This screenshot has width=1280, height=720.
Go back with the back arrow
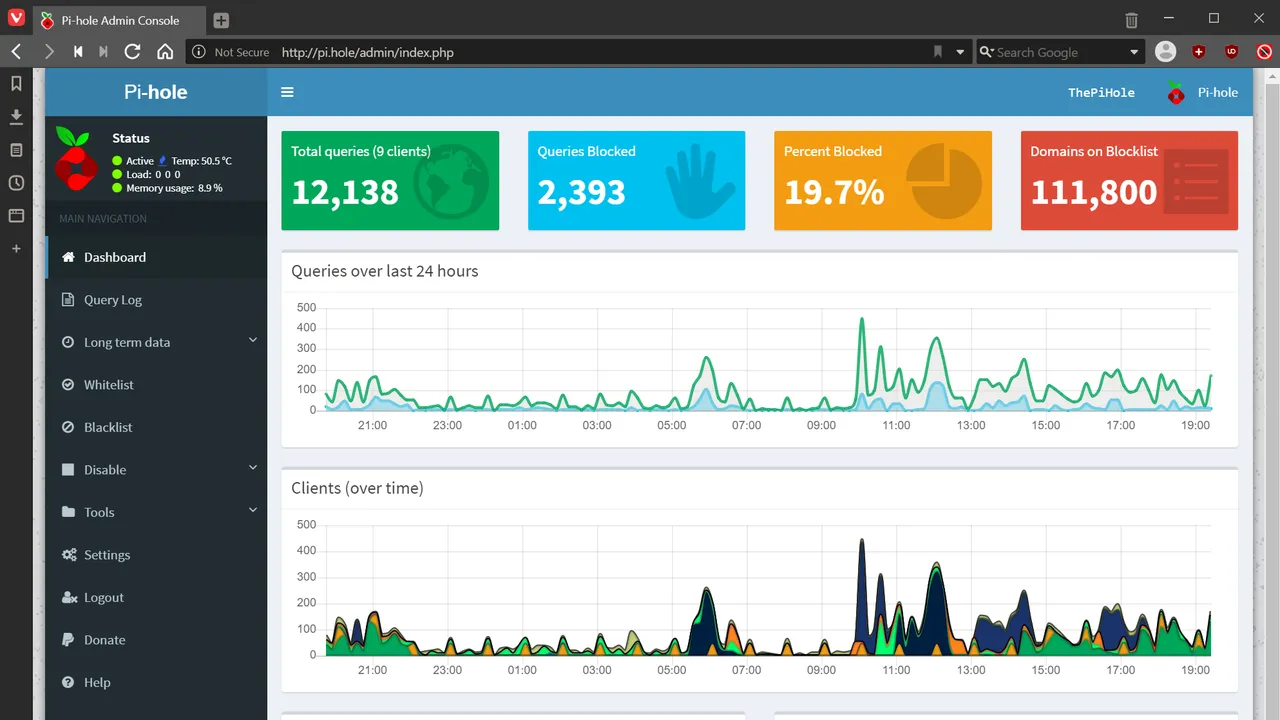17,52
